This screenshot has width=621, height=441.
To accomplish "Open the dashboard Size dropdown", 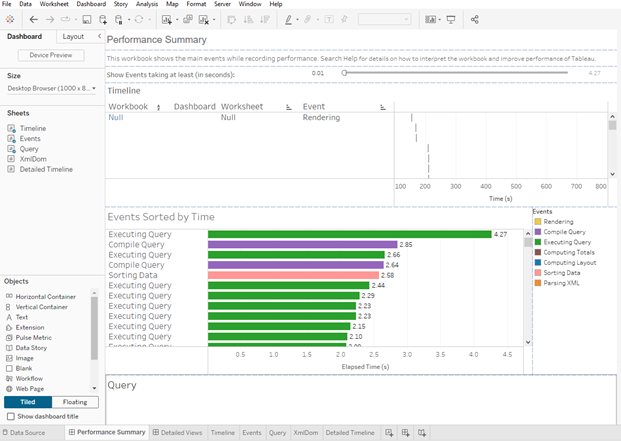I will [x=50, y=88].
